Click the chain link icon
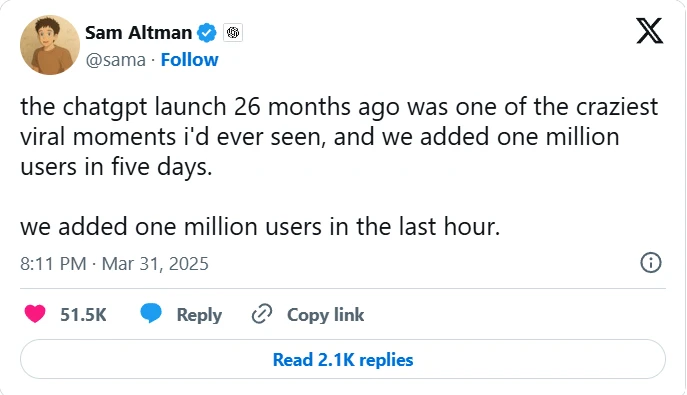 (x=262, y=314)
